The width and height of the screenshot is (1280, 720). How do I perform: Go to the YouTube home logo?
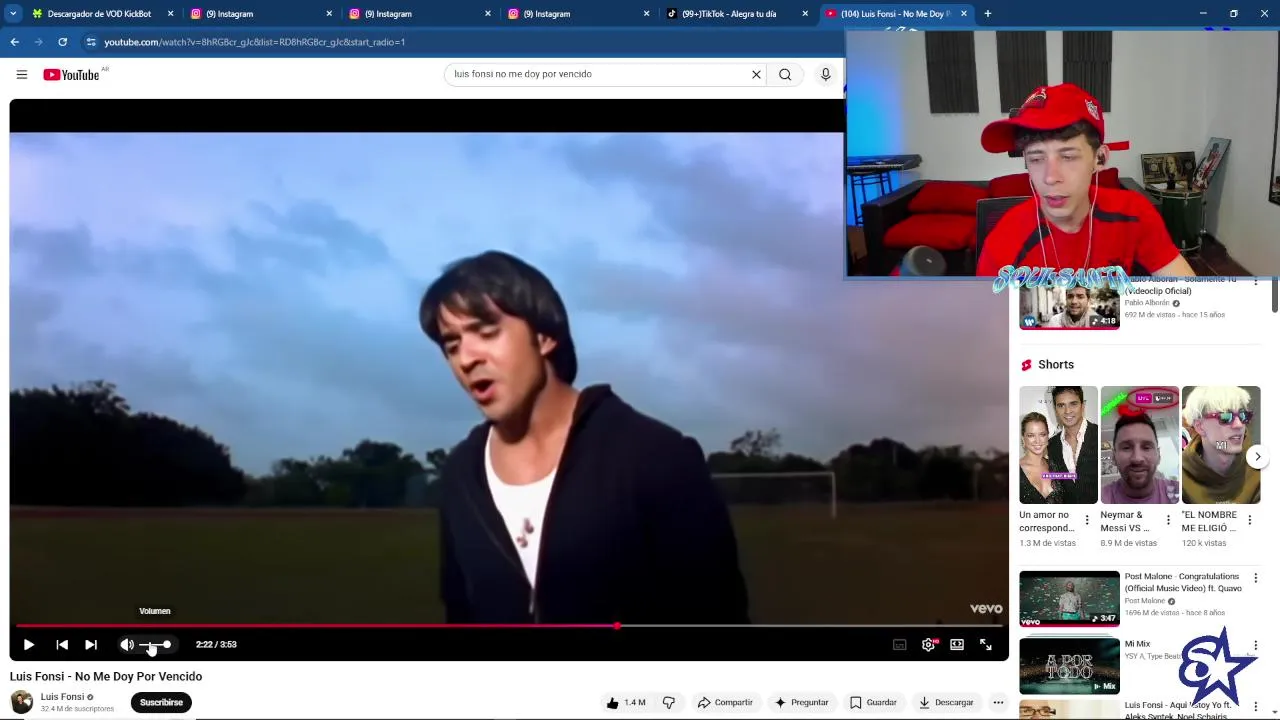71,75
